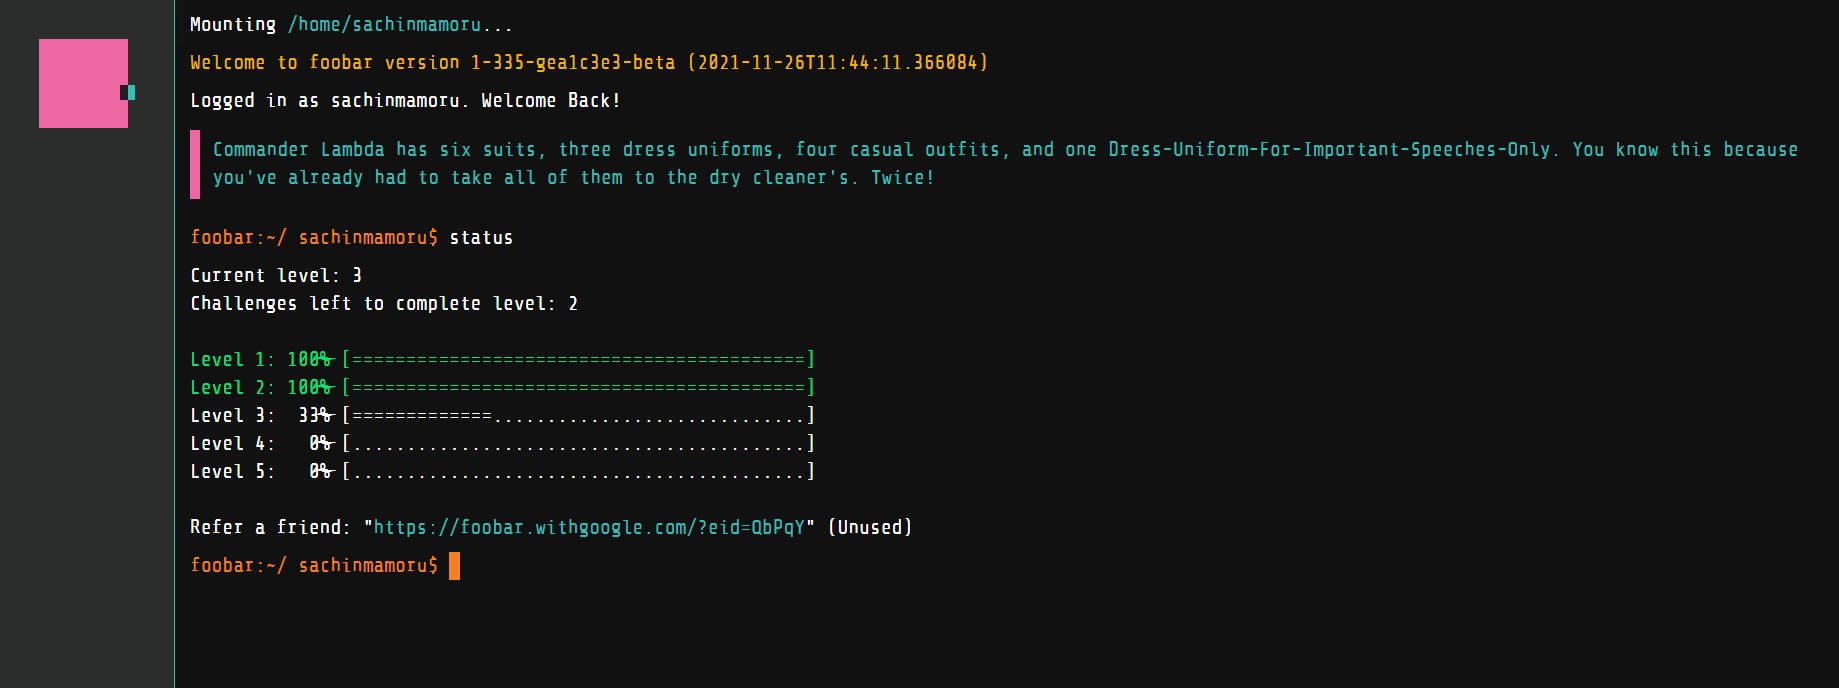Click the typed "status" command text
The height and width of the screenshot is (688, 1839).
tap(481, 238)
